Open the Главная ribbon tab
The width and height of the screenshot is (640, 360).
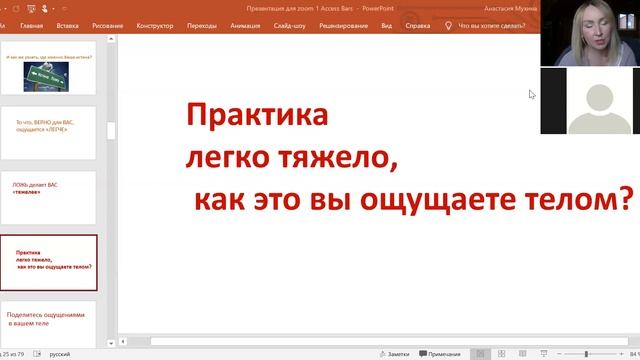[x=31, y=26]
